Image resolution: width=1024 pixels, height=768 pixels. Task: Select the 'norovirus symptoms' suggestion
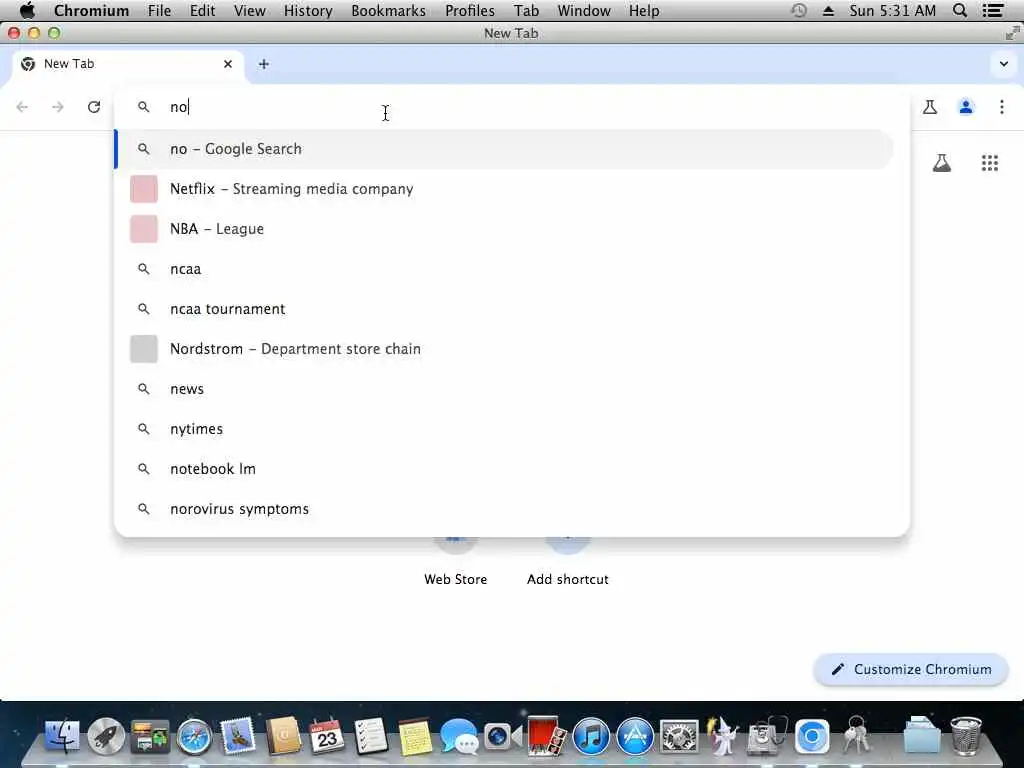504,509
